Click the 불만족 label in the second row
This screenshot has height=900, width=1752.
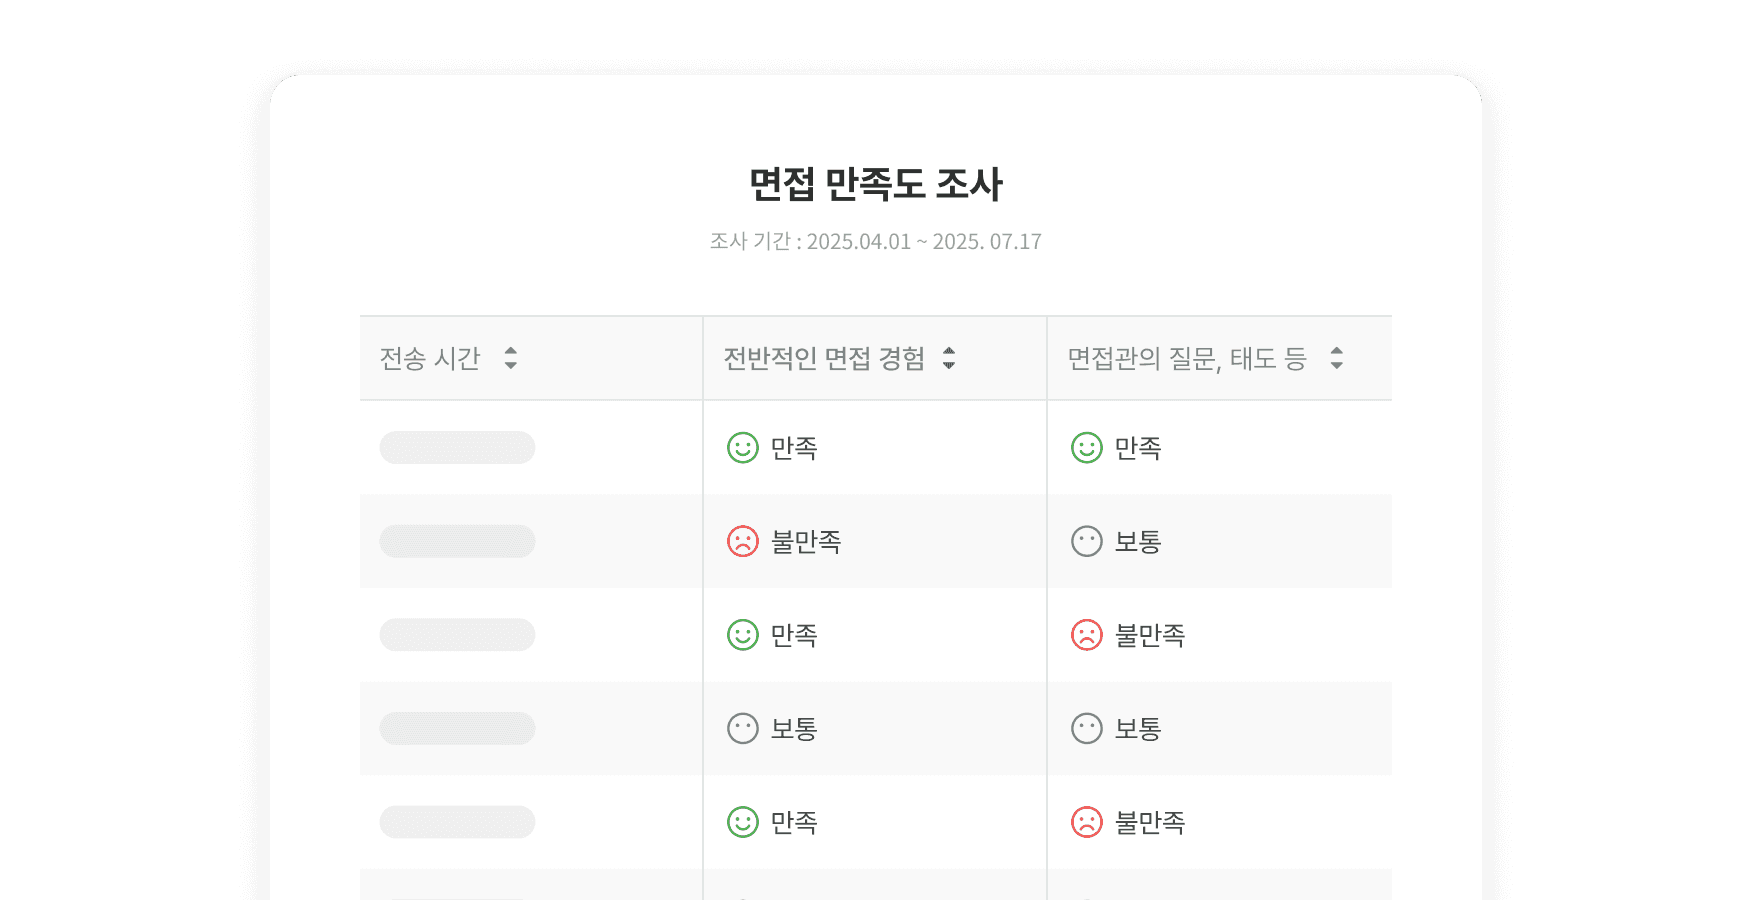click(806, 542)
